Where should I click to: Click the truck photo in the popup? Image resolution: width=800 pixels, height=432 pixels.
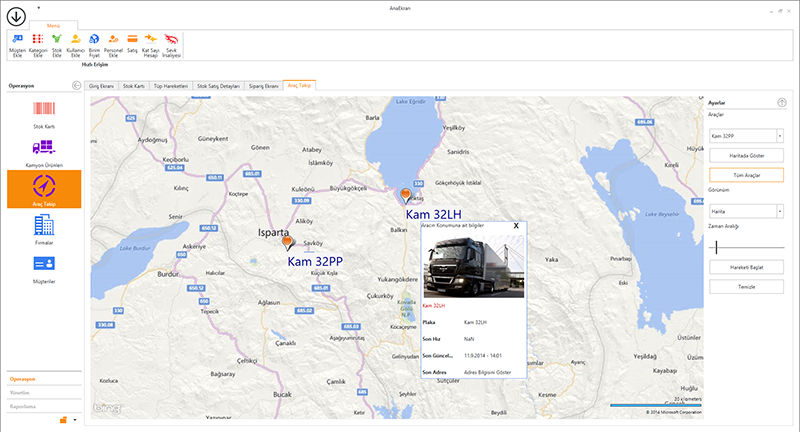tap(474, 266)
